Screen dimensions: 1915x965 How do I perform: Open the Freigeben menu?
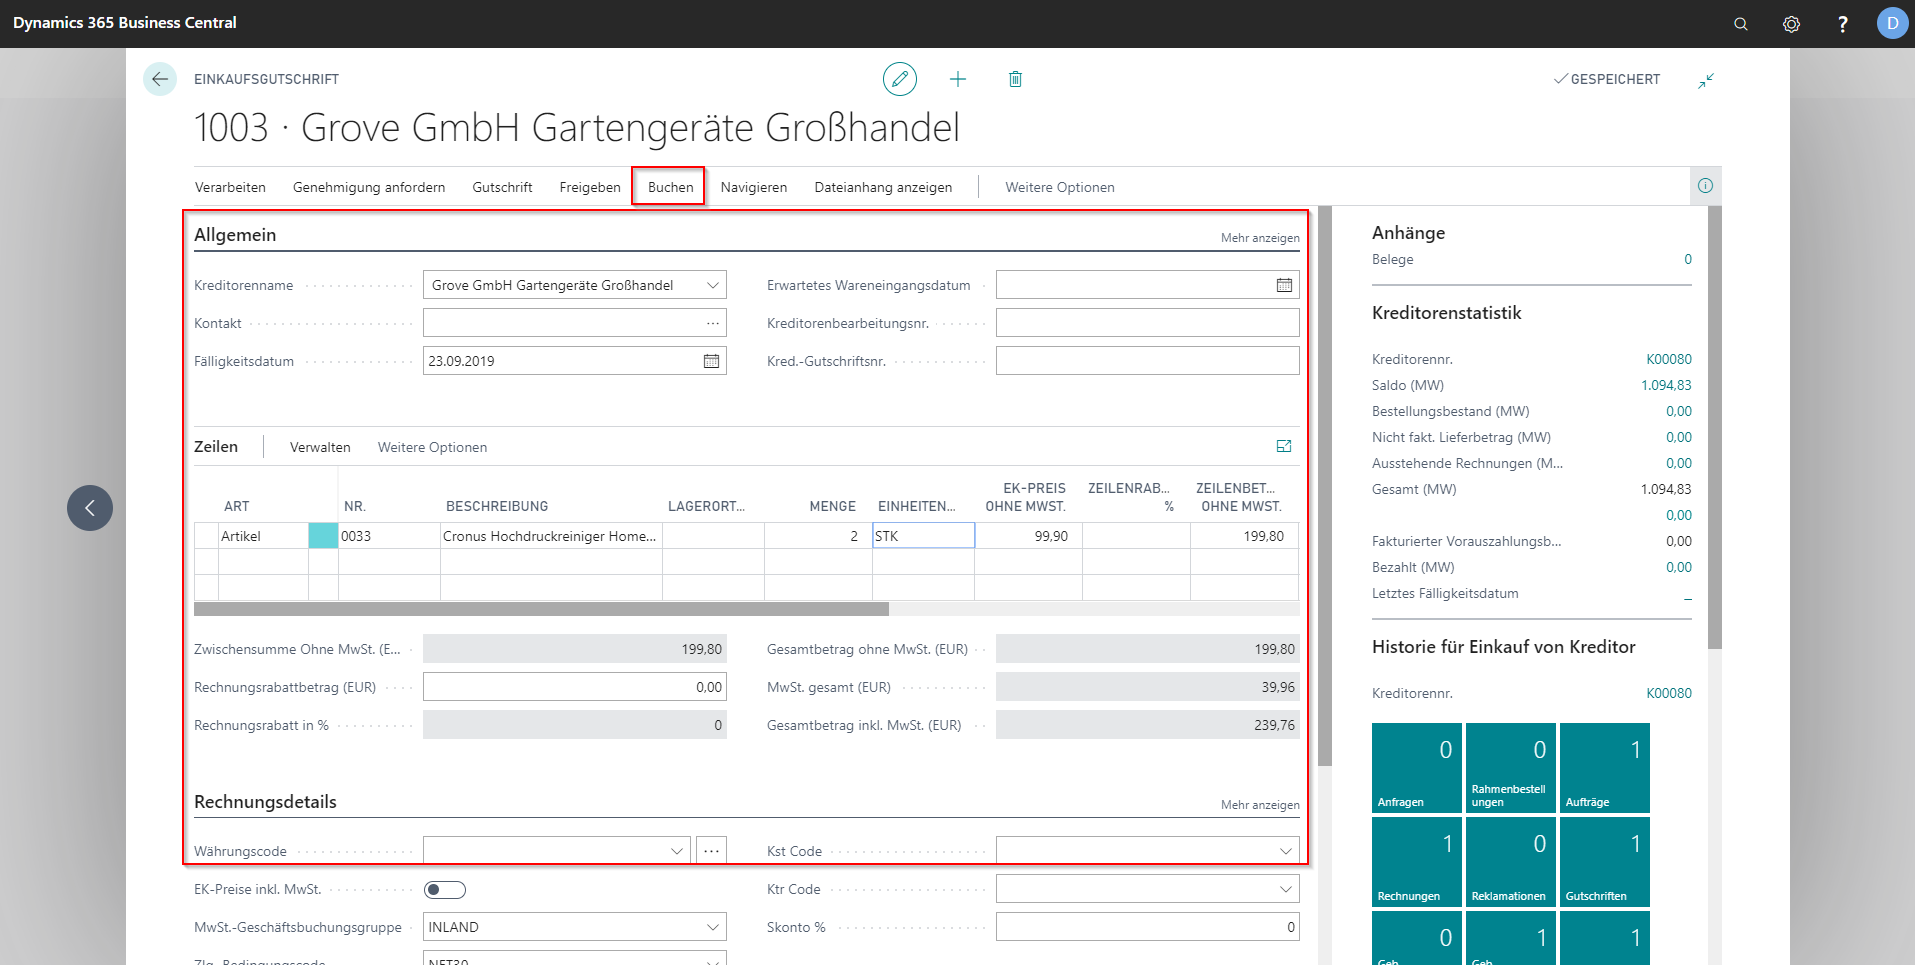tap(590, 187)
